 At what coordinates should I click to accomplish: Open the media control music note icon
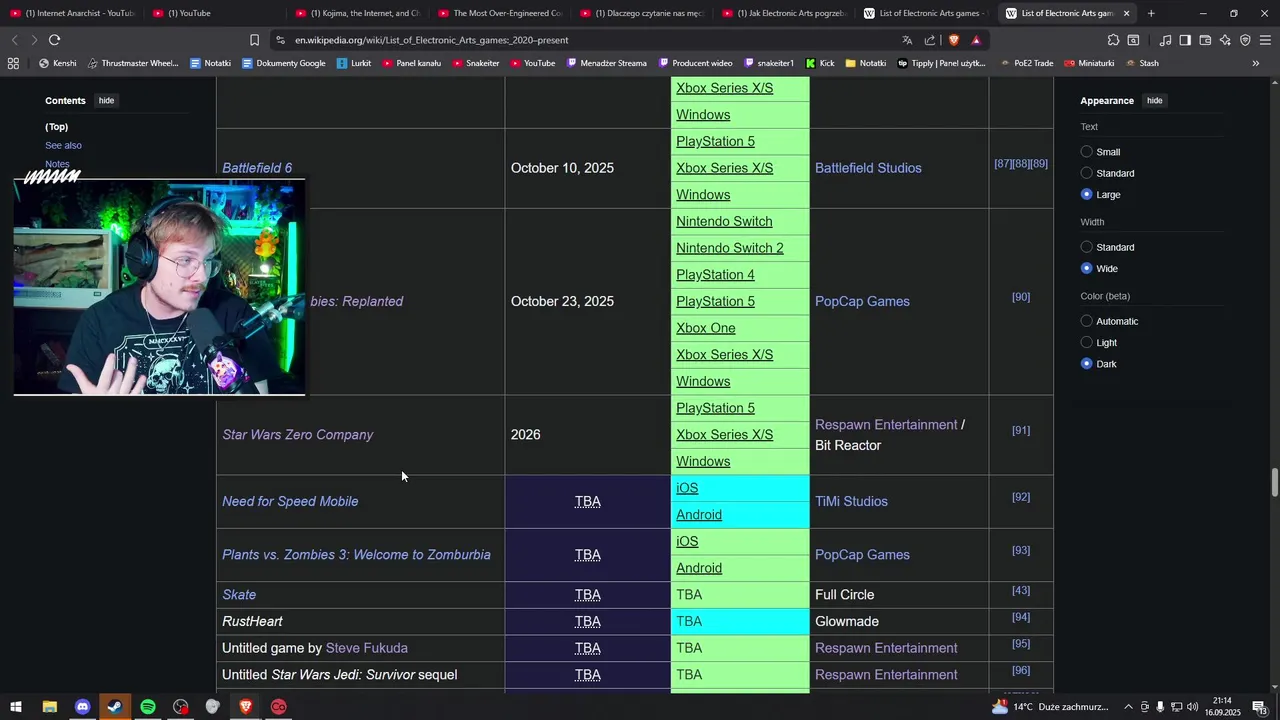tap(1165, 40)
